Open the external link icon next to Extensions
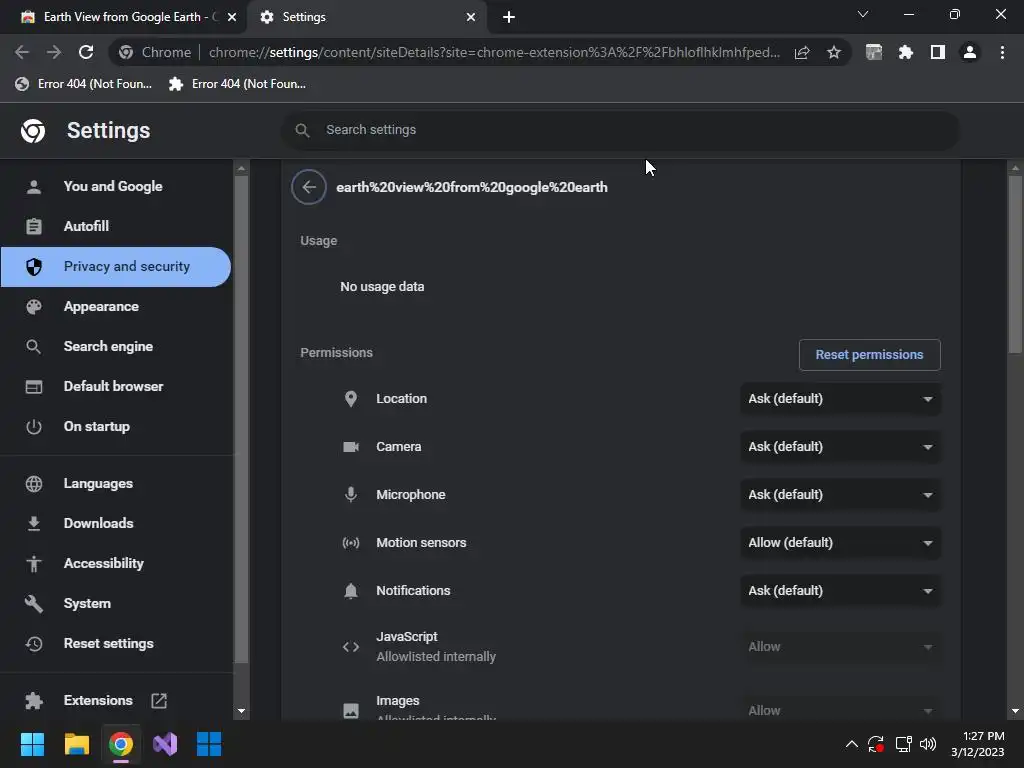 click(x=159, y=701)
